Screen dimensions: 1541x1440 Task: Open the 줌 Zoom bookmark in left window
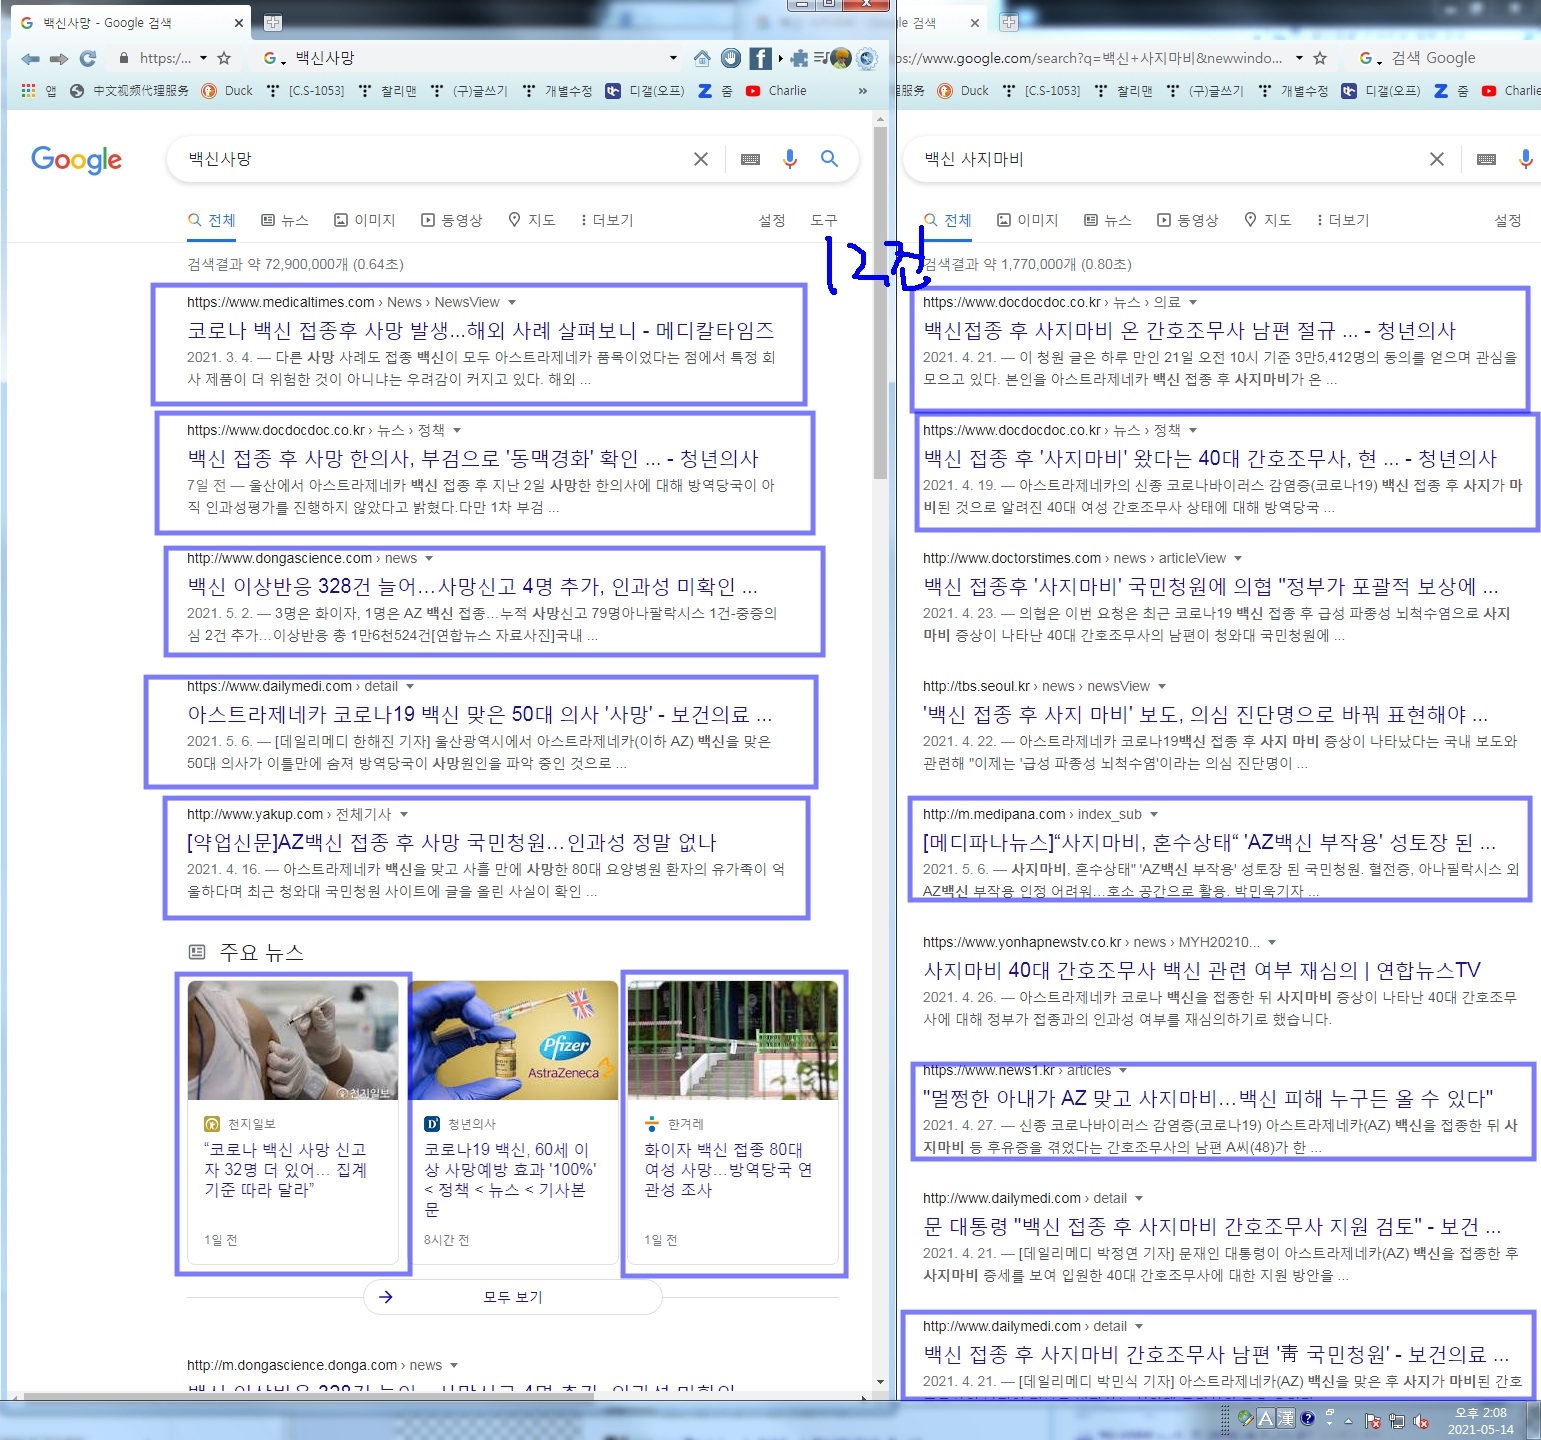[x=715, y=90]
